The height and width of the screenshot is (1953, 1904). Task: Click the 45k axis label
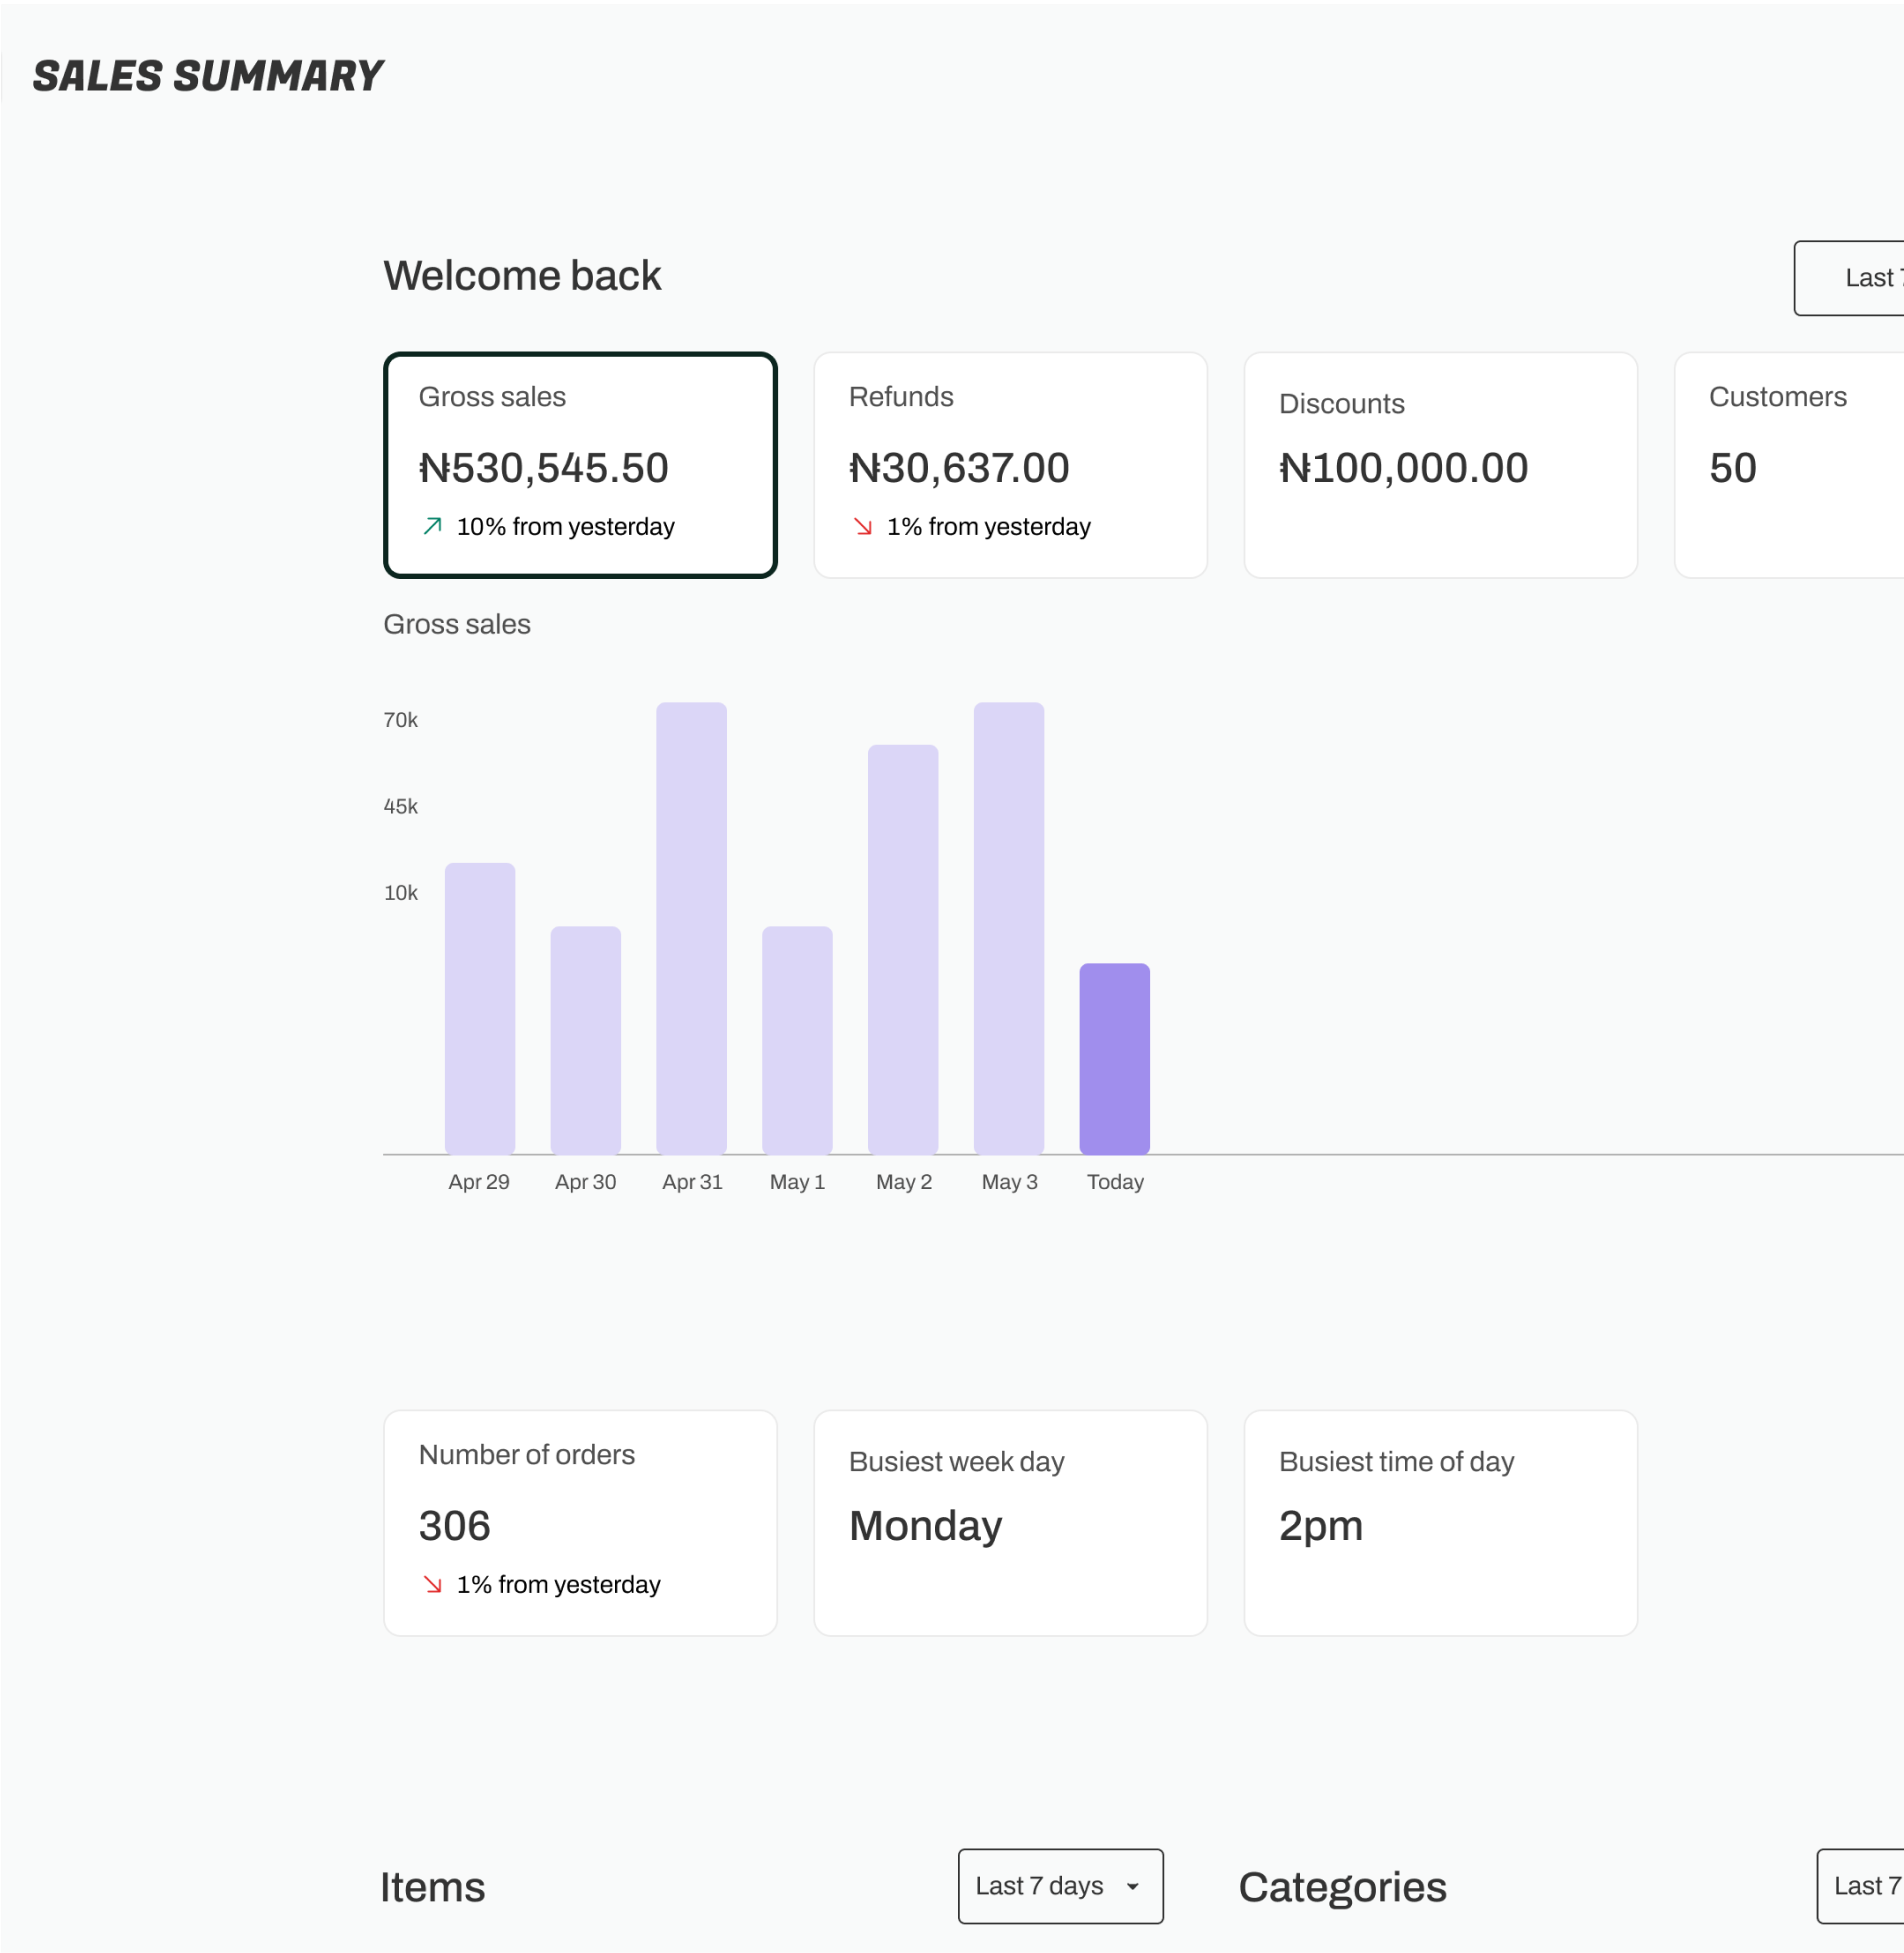(x=401, y=806)
